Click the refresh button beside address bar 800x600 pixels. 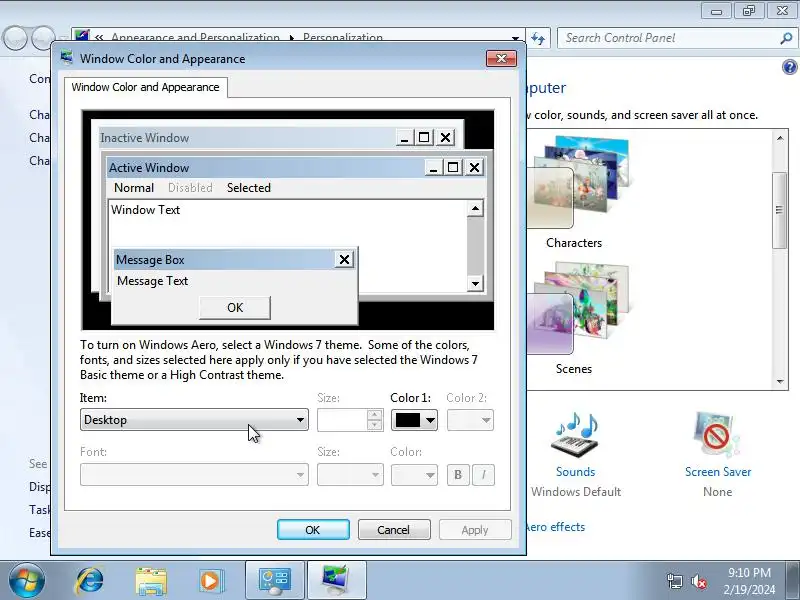pos(538,38)
